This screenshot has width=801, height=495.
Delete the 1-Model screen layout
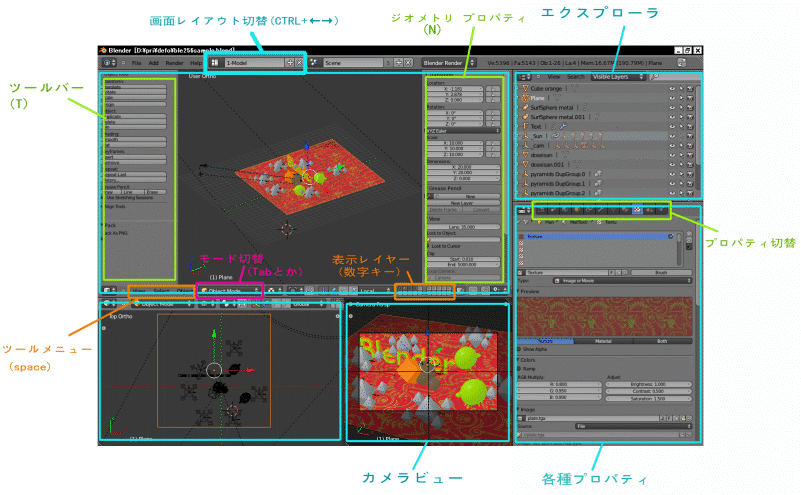click(299, 62)
